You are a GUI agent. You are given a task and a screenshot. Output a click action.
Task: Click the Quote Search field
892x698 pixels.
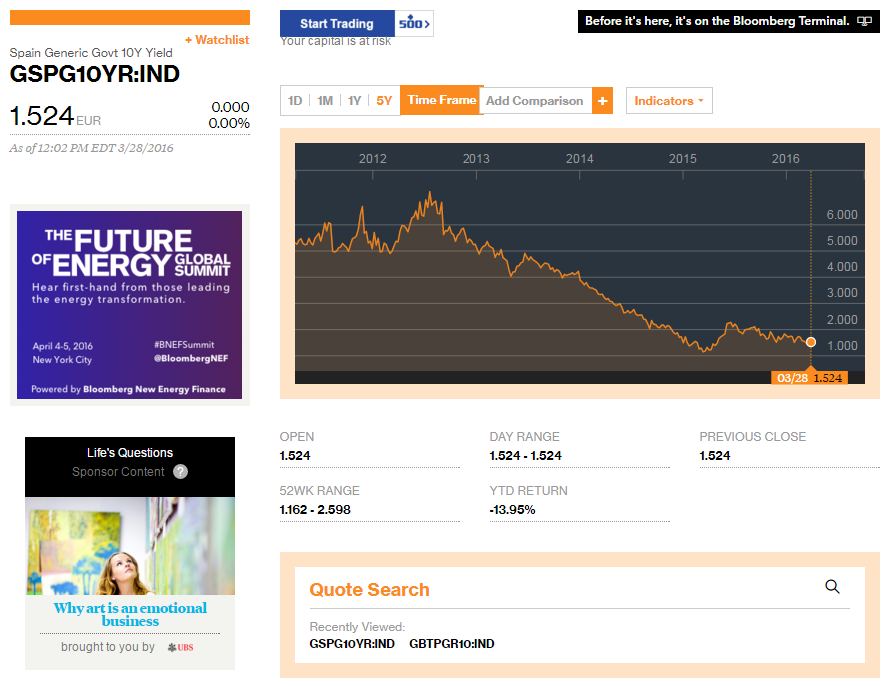(580, 589)
